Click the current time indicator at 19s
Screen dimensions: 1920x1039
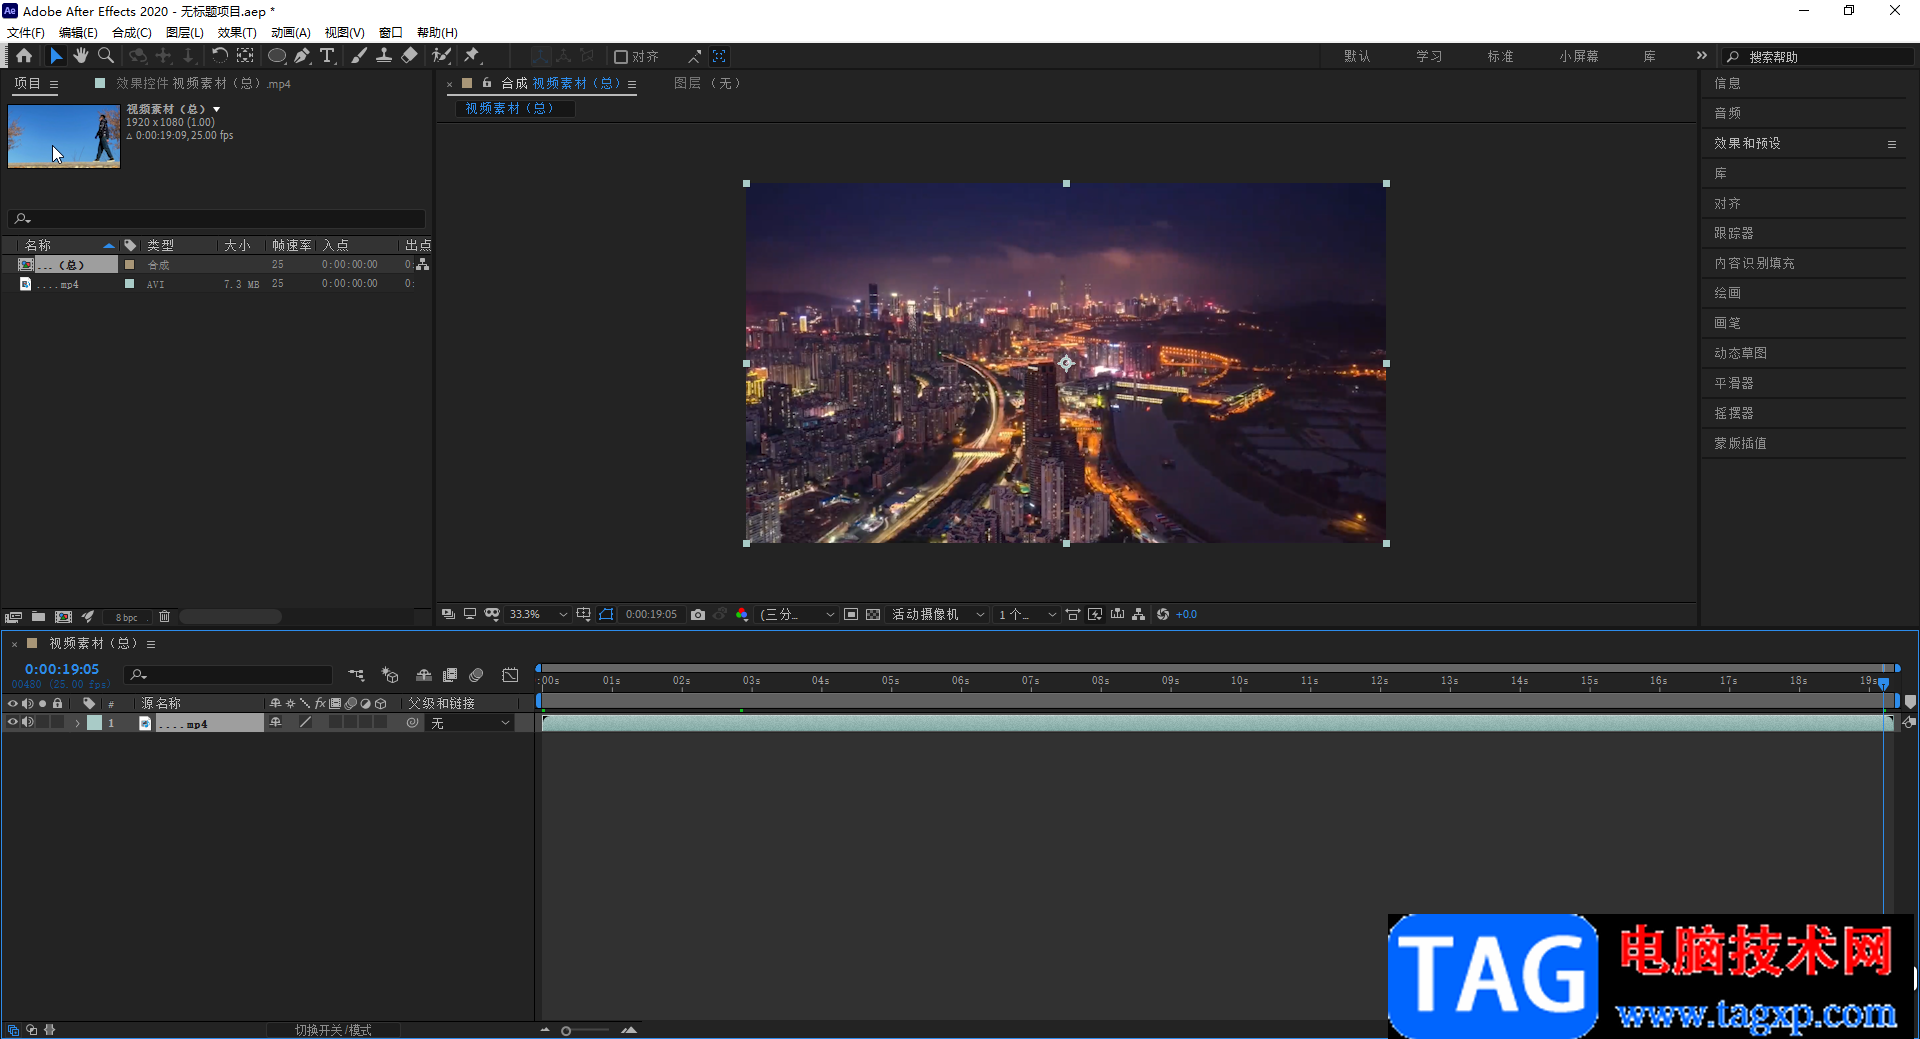coord(1883,684)
